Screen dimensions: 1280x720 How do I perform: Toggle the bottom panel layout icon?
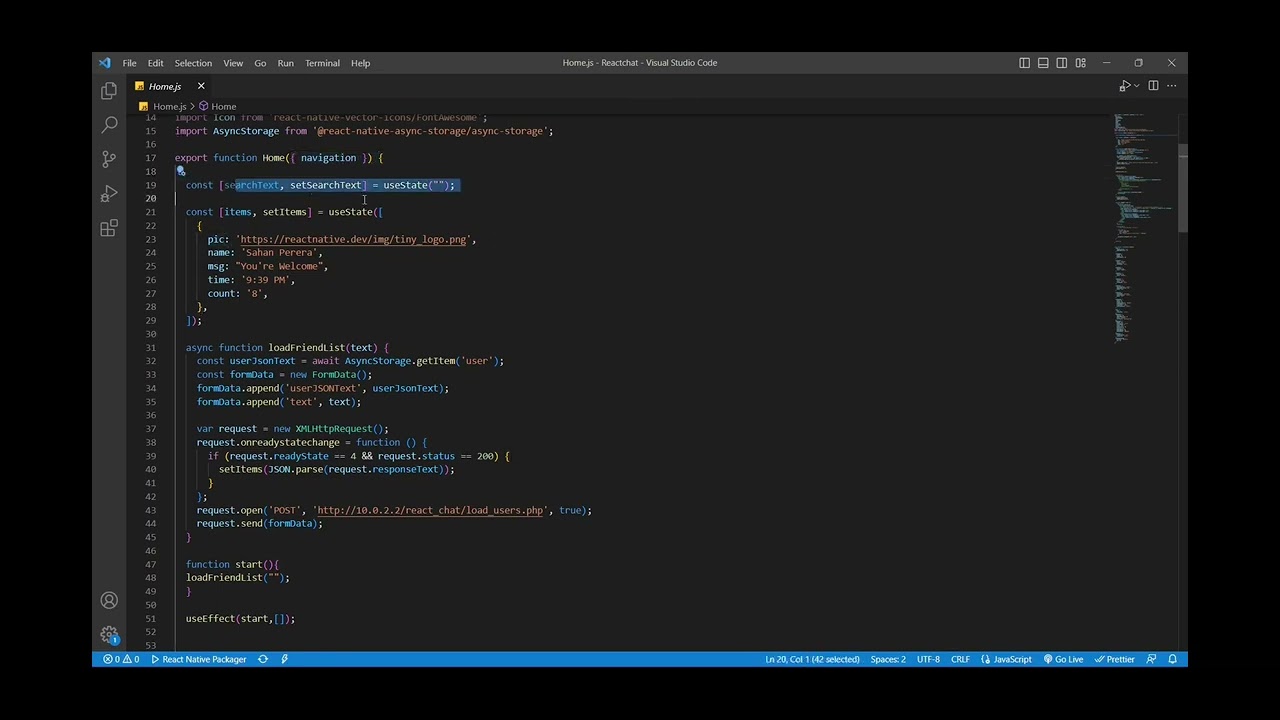[x=1043, y=63]
